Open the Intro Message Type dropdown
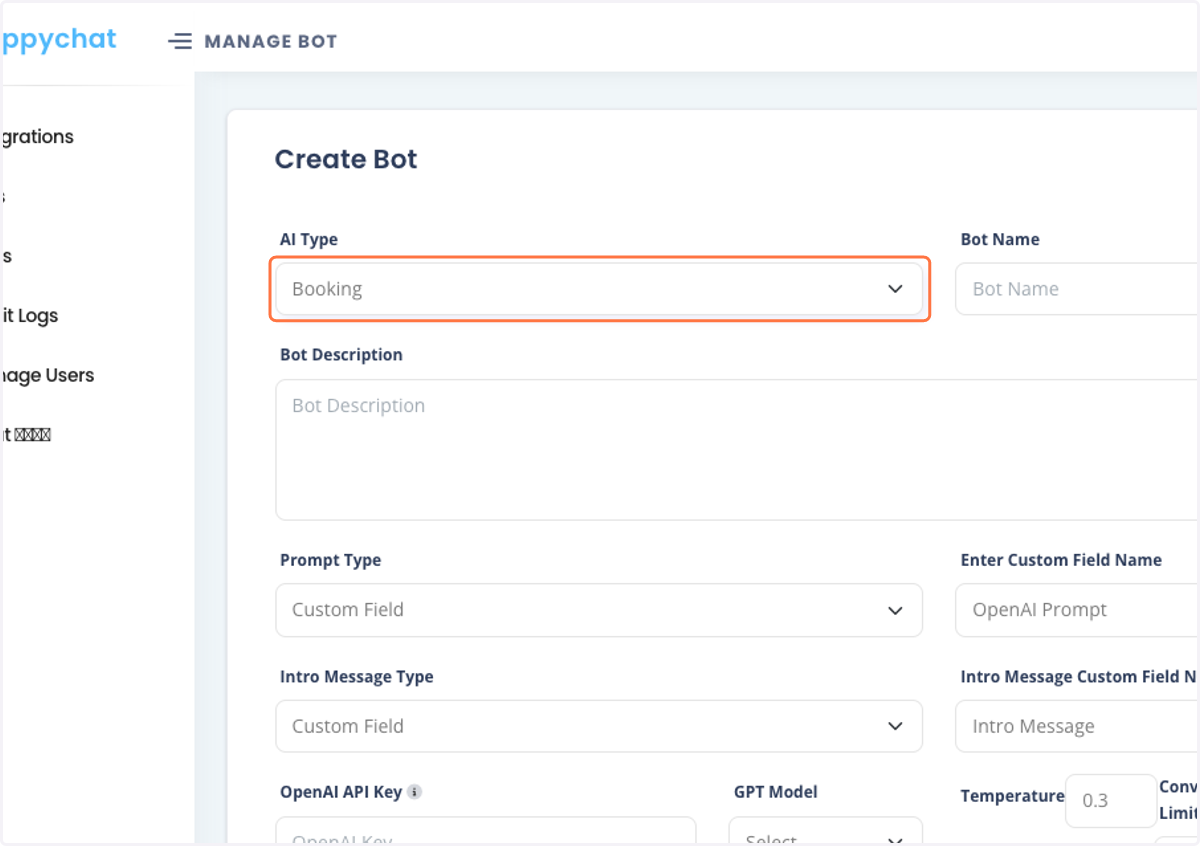Screen dimensions: 1200x846 point(599,726)
